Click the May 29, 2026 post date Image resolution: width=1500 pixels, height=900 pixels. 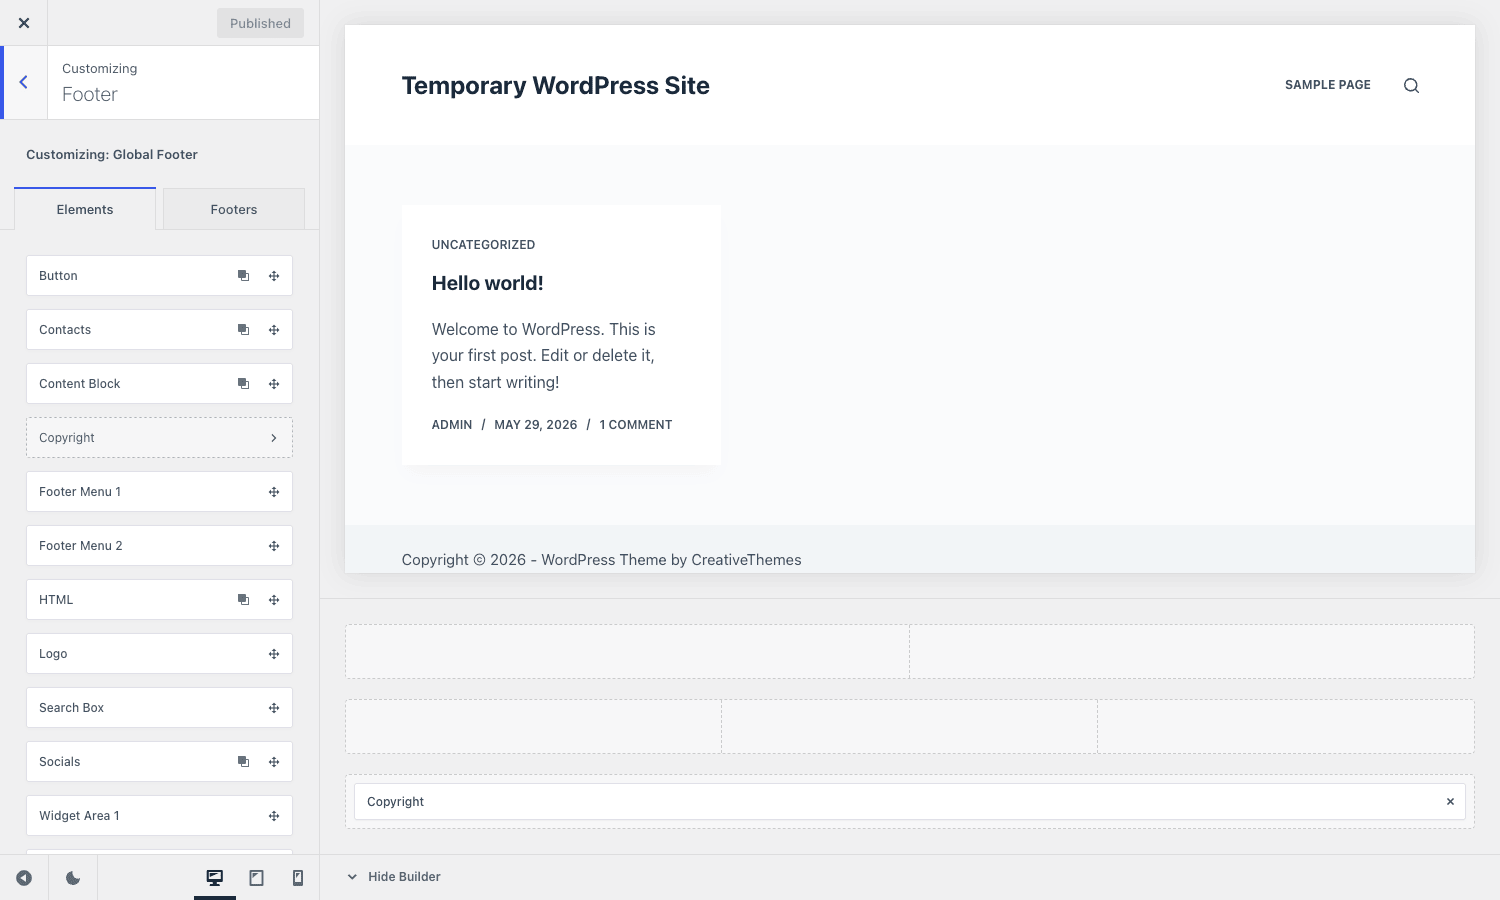[x=536, y=425]
